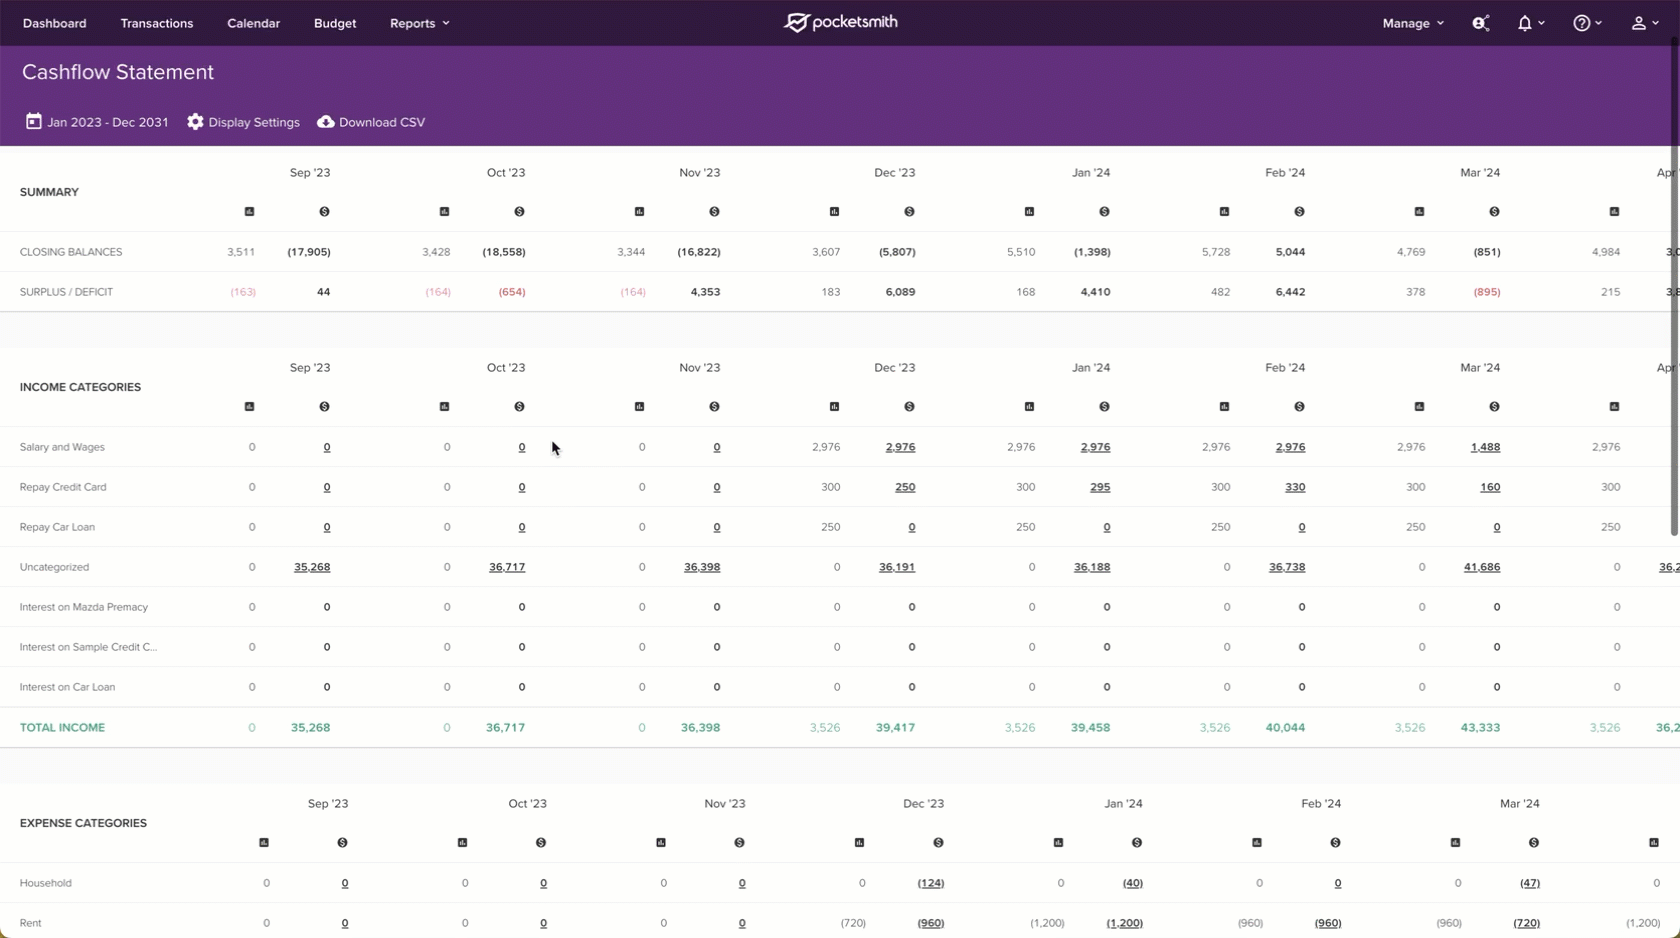Open the notifications bell dropdown
Image resolution: width=1680 pixels, height=938 pixels.
[1530, 23]
